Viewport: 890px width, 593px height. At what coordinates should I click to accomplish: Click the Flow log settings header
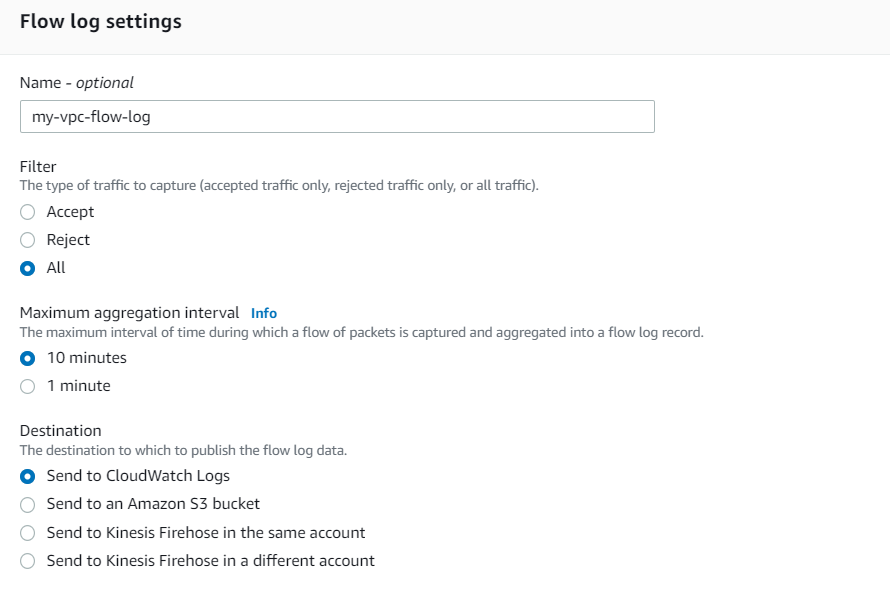coord(100,21)
